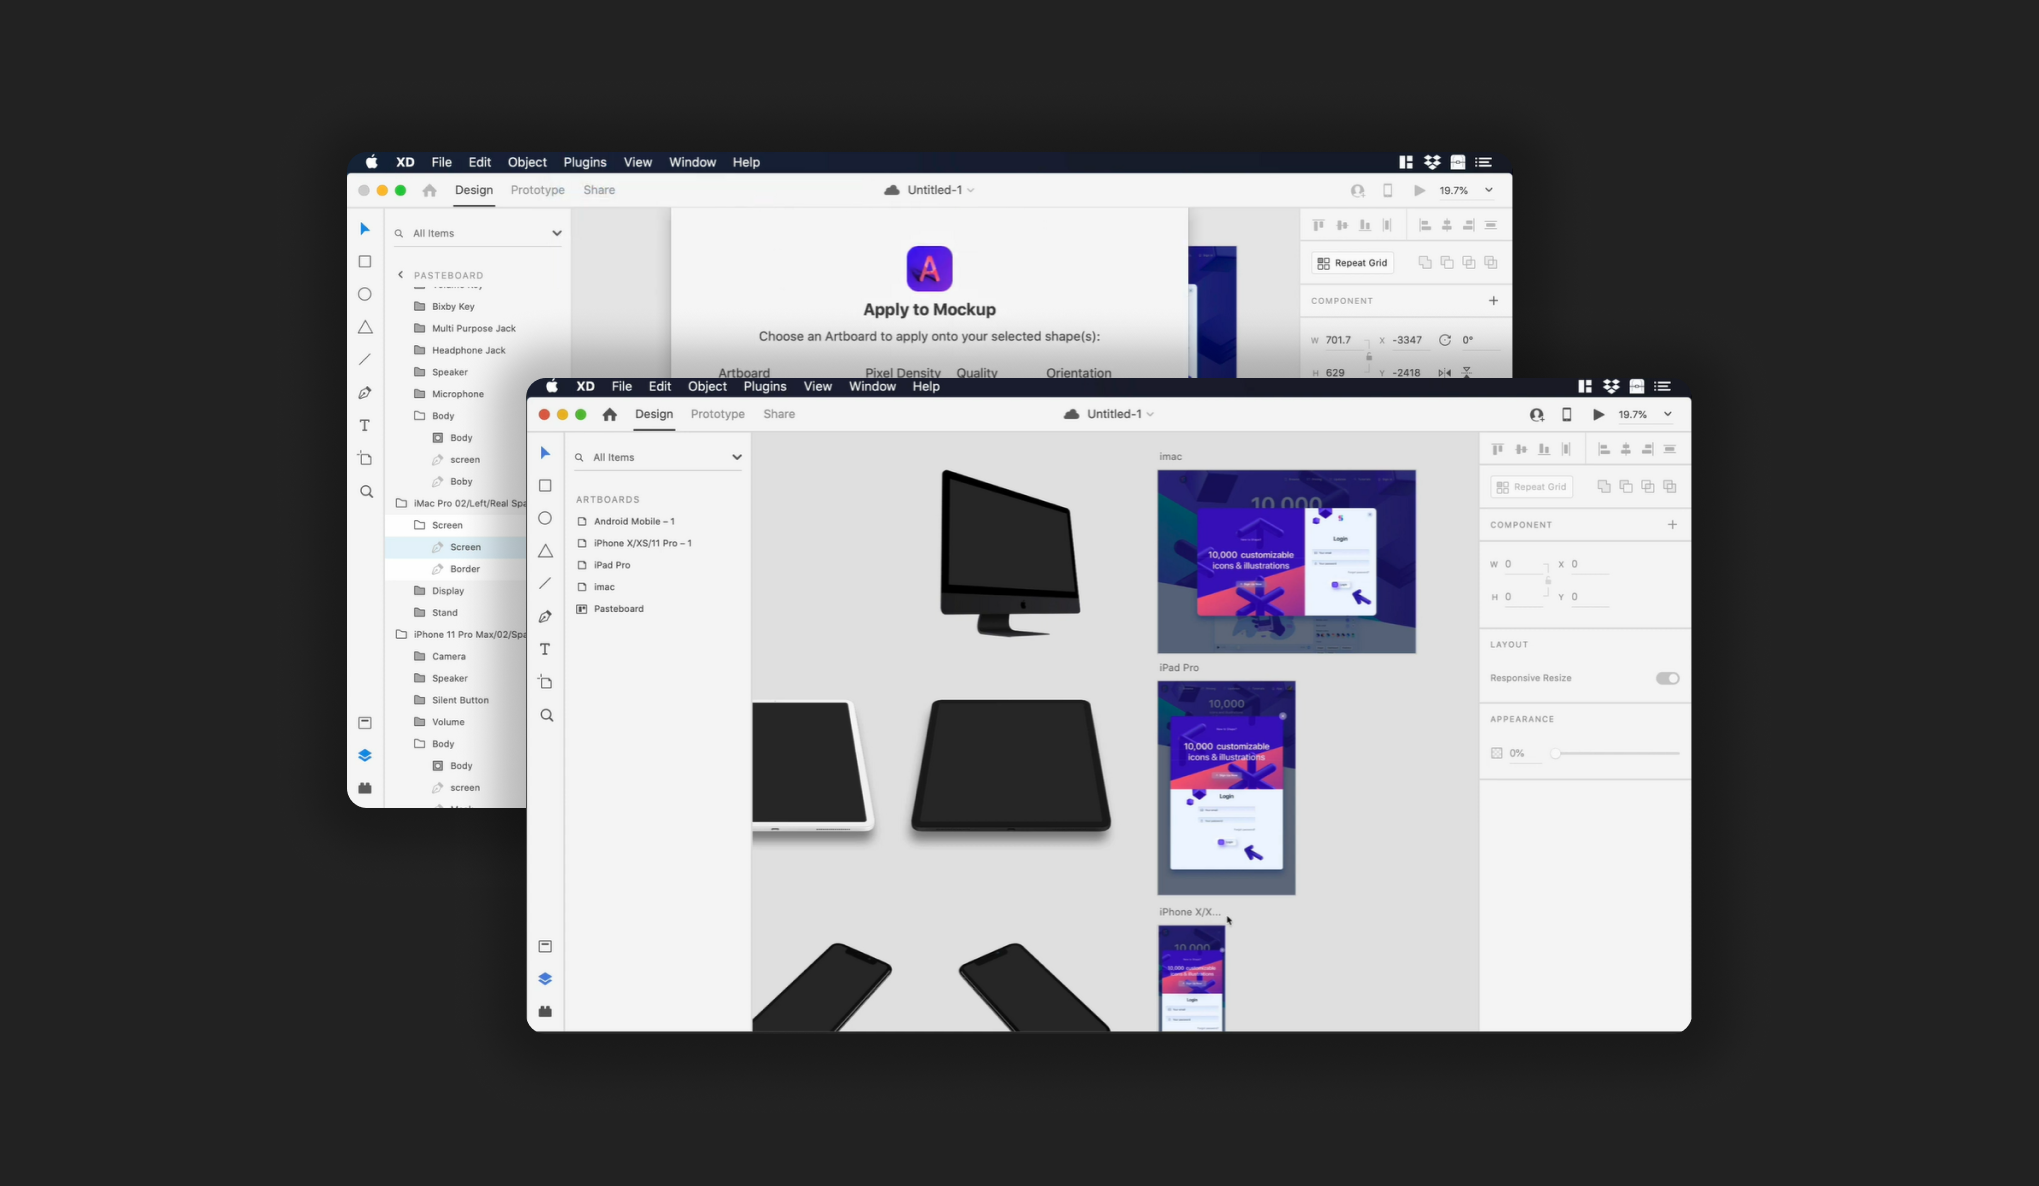Click the Repeat Grid button in front window

pyautogui.click(x=1531, y=487)
